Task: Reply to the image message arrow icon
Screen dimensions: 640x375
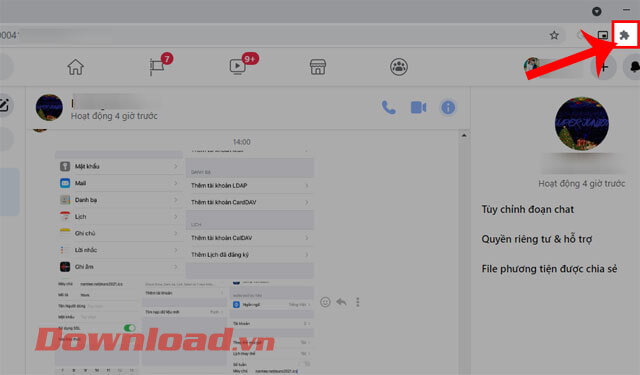Action: pos(341,302)
